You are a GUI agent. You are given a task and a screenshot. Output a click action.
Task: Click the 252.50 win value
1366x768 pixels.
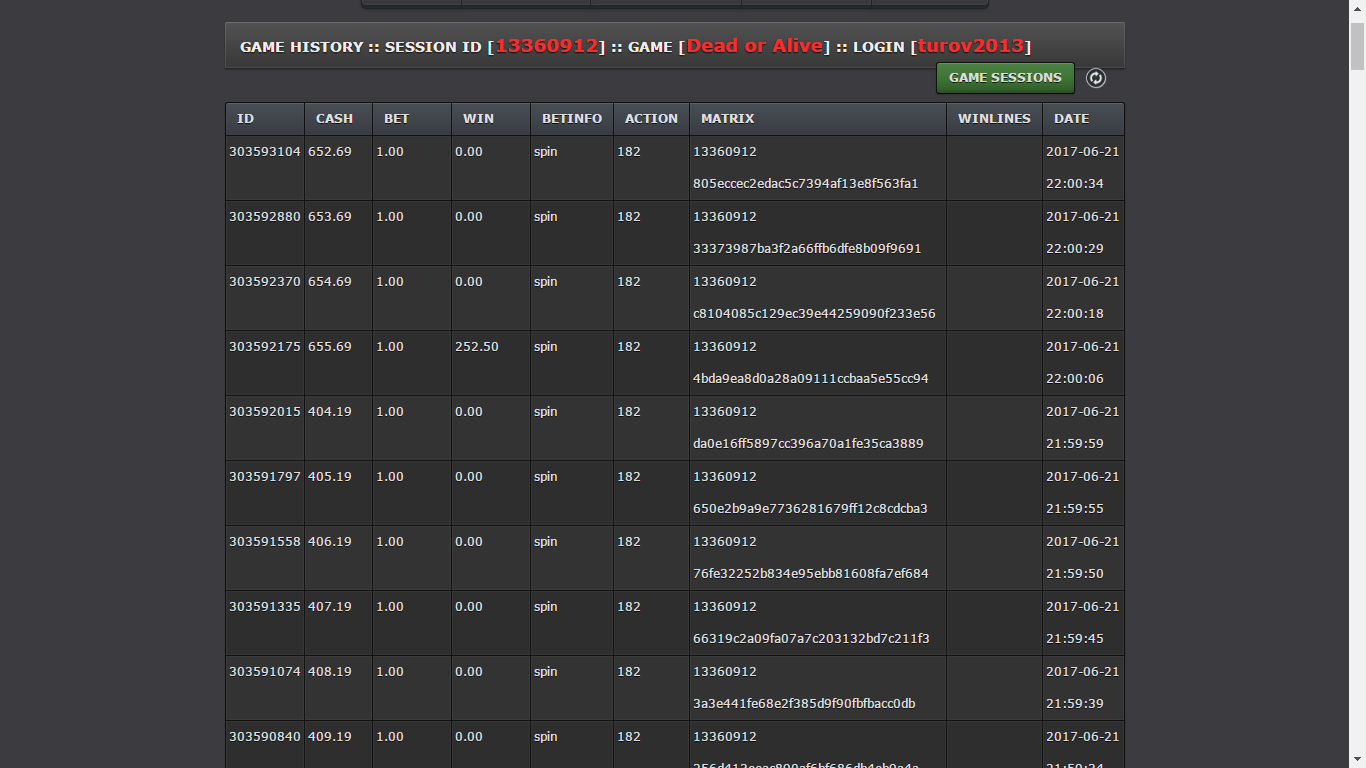[477, 347]
